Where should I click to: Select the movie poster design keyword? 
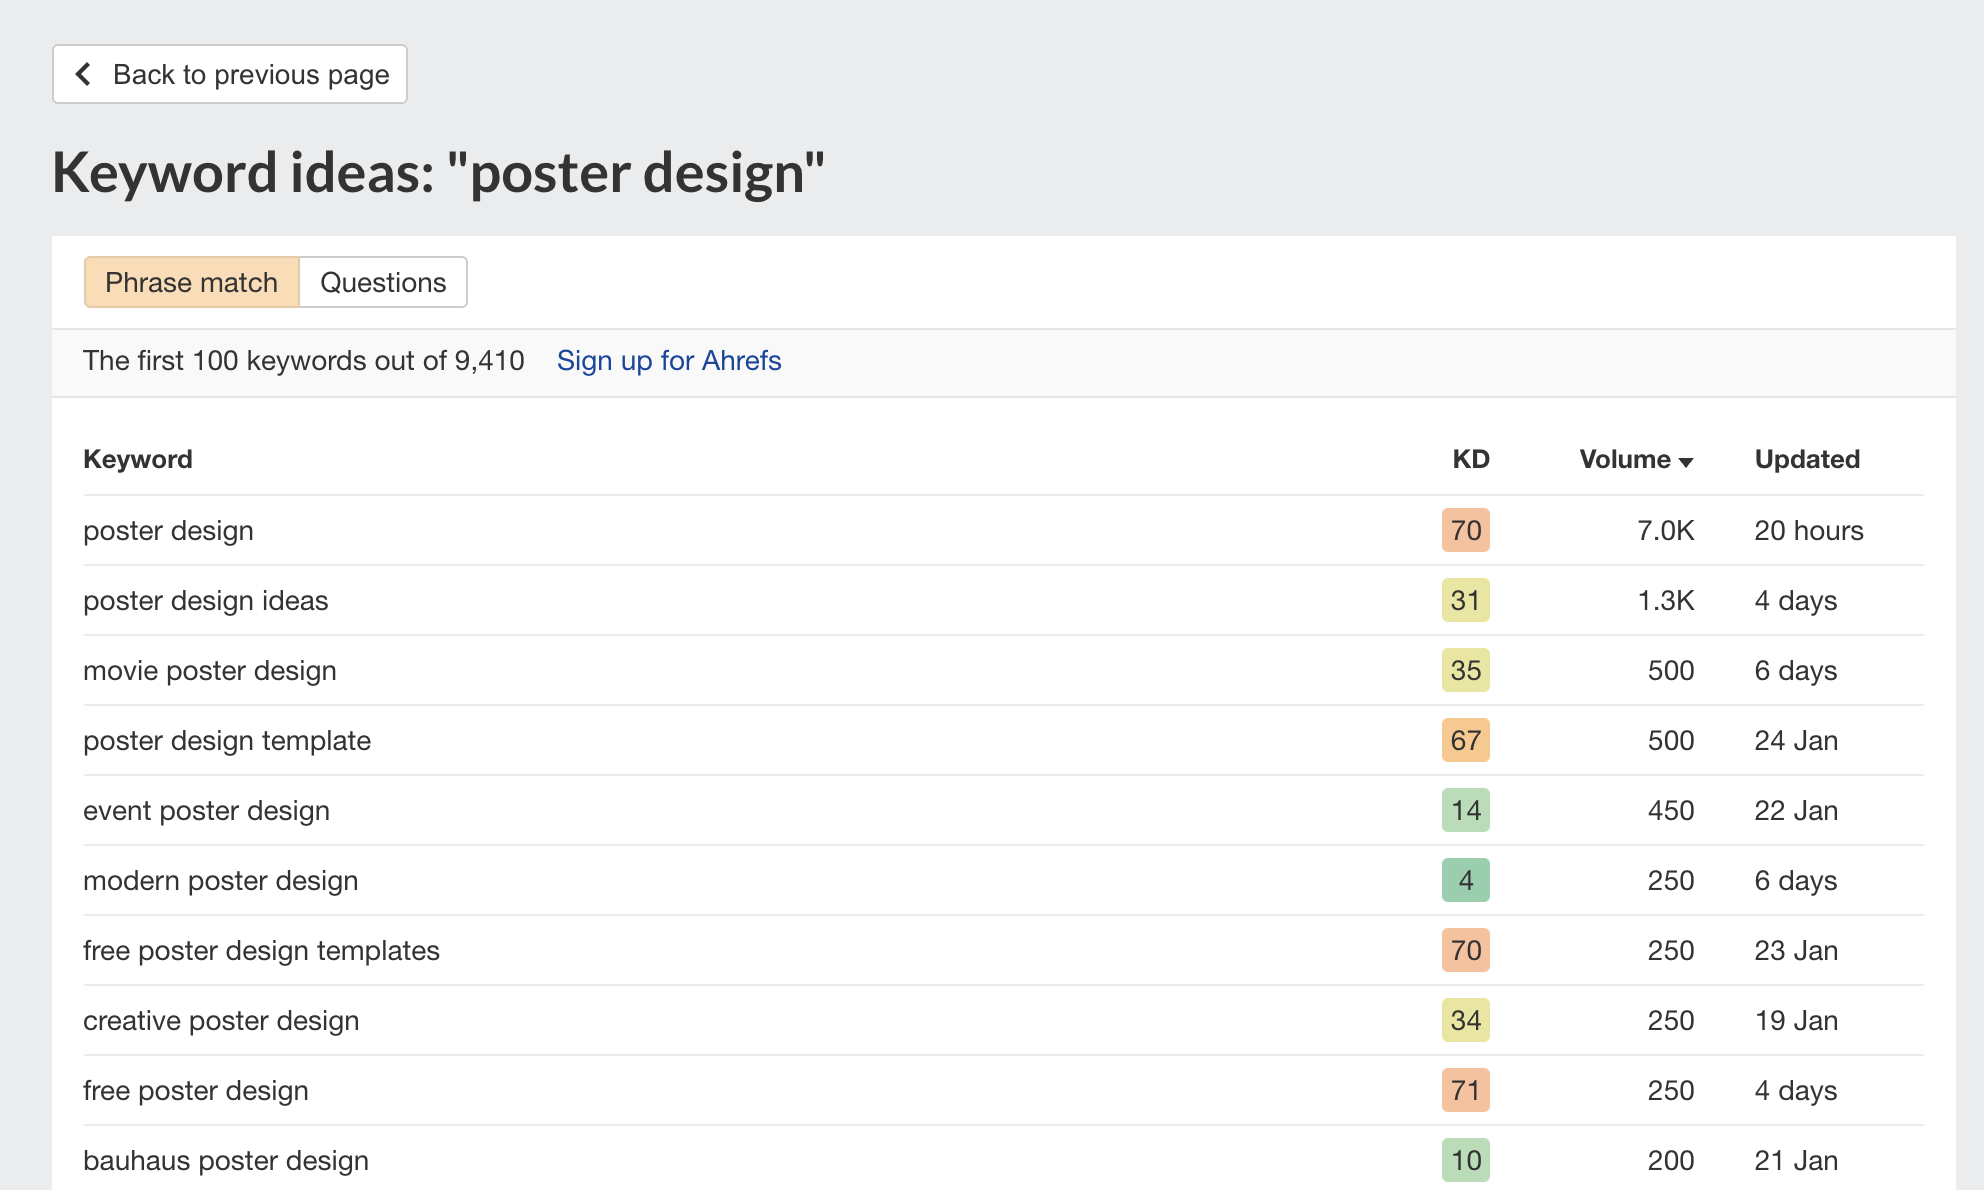tap(210, 670)
